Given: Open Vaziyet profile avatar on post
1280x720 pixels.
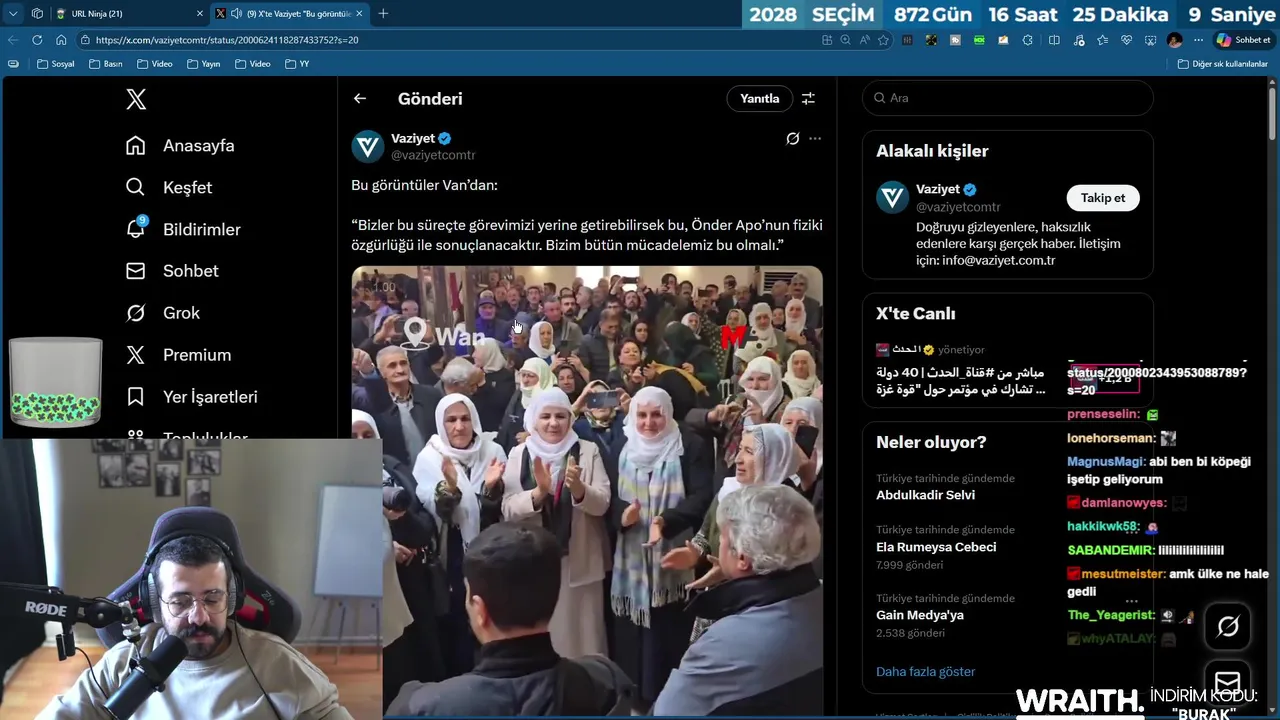Looking at the screenshot, I should tap(368, 147).
